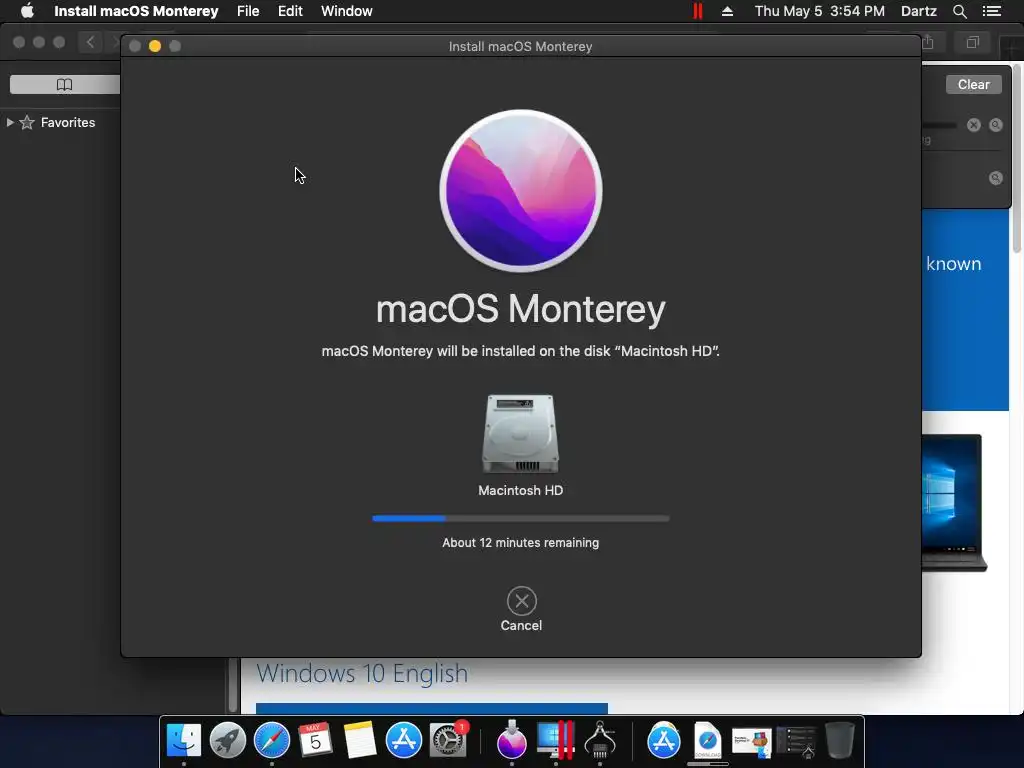This screenshot has width=1024, height=768.
Task: Open the Edit menu
Action: coord(290,11)
